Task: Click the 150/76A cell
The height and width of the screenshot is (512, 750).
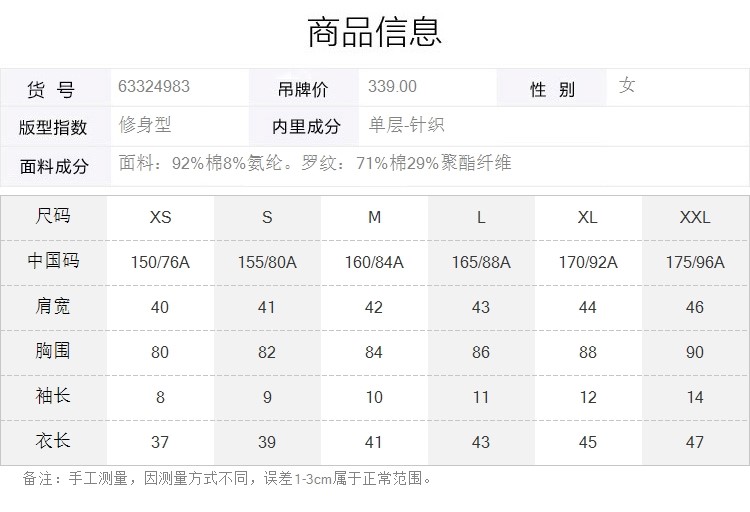Action: point(160,262)
